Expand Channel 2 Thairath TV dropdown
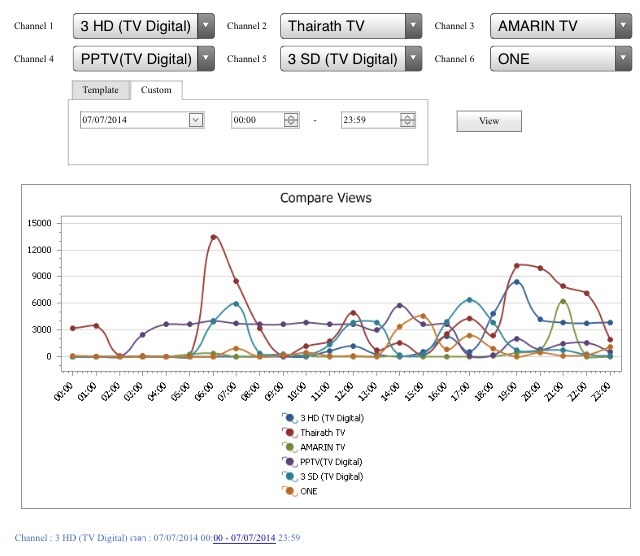 coord(413,26)
